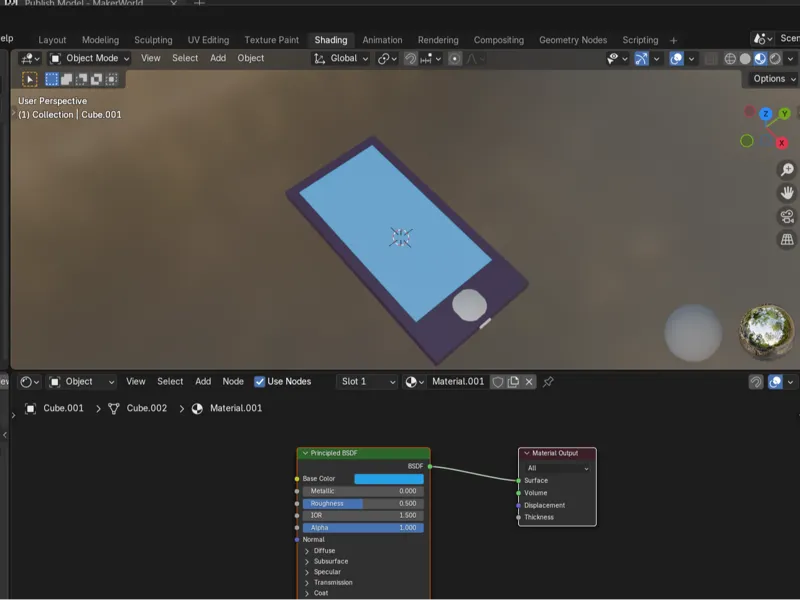Open the Object Mode dropdown

point(89,58)
